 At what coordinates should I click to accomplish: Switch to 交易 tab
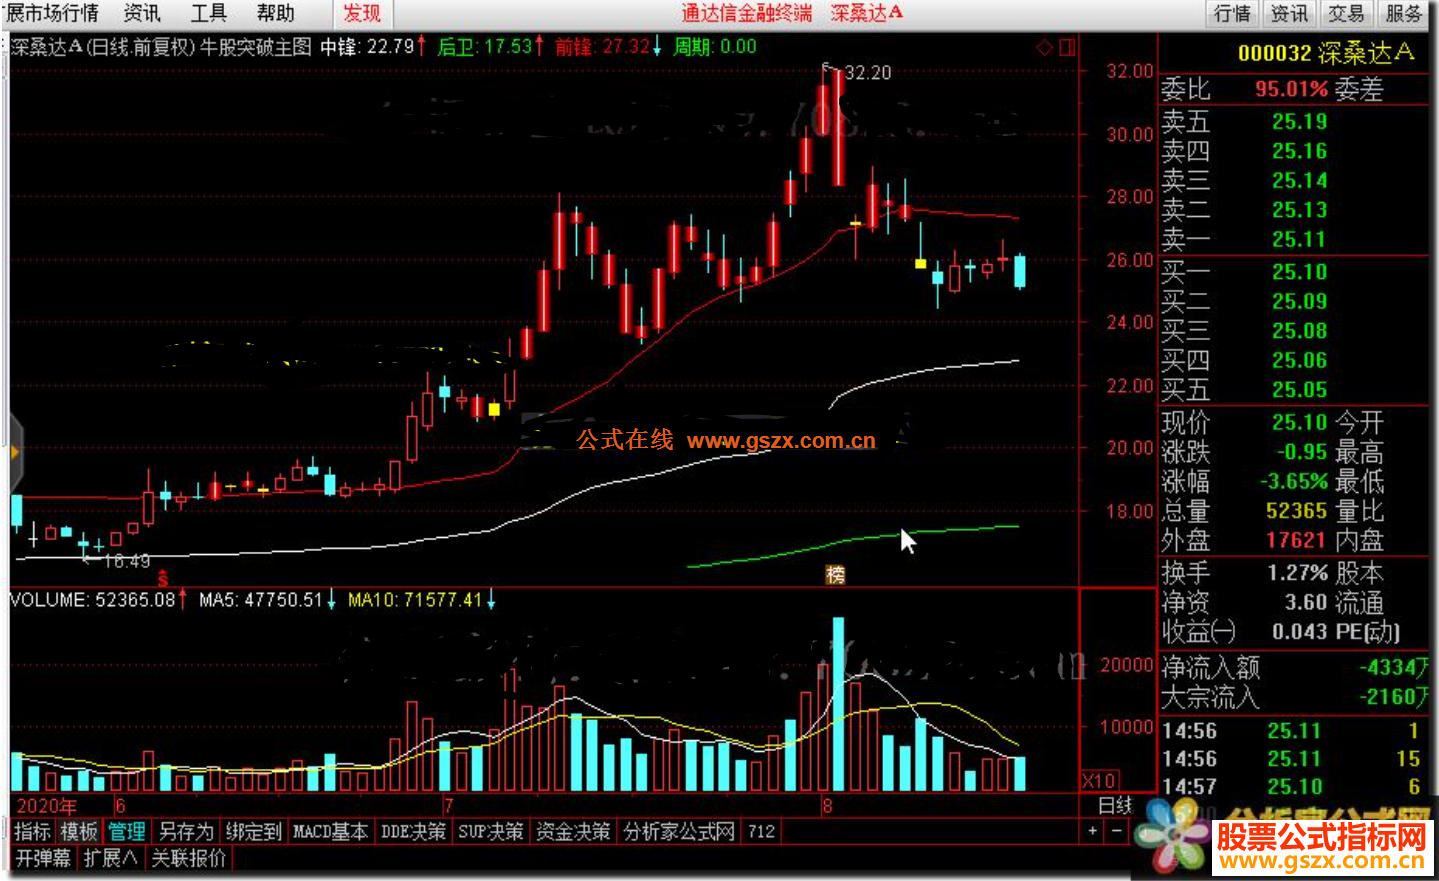click(1346, 13)
